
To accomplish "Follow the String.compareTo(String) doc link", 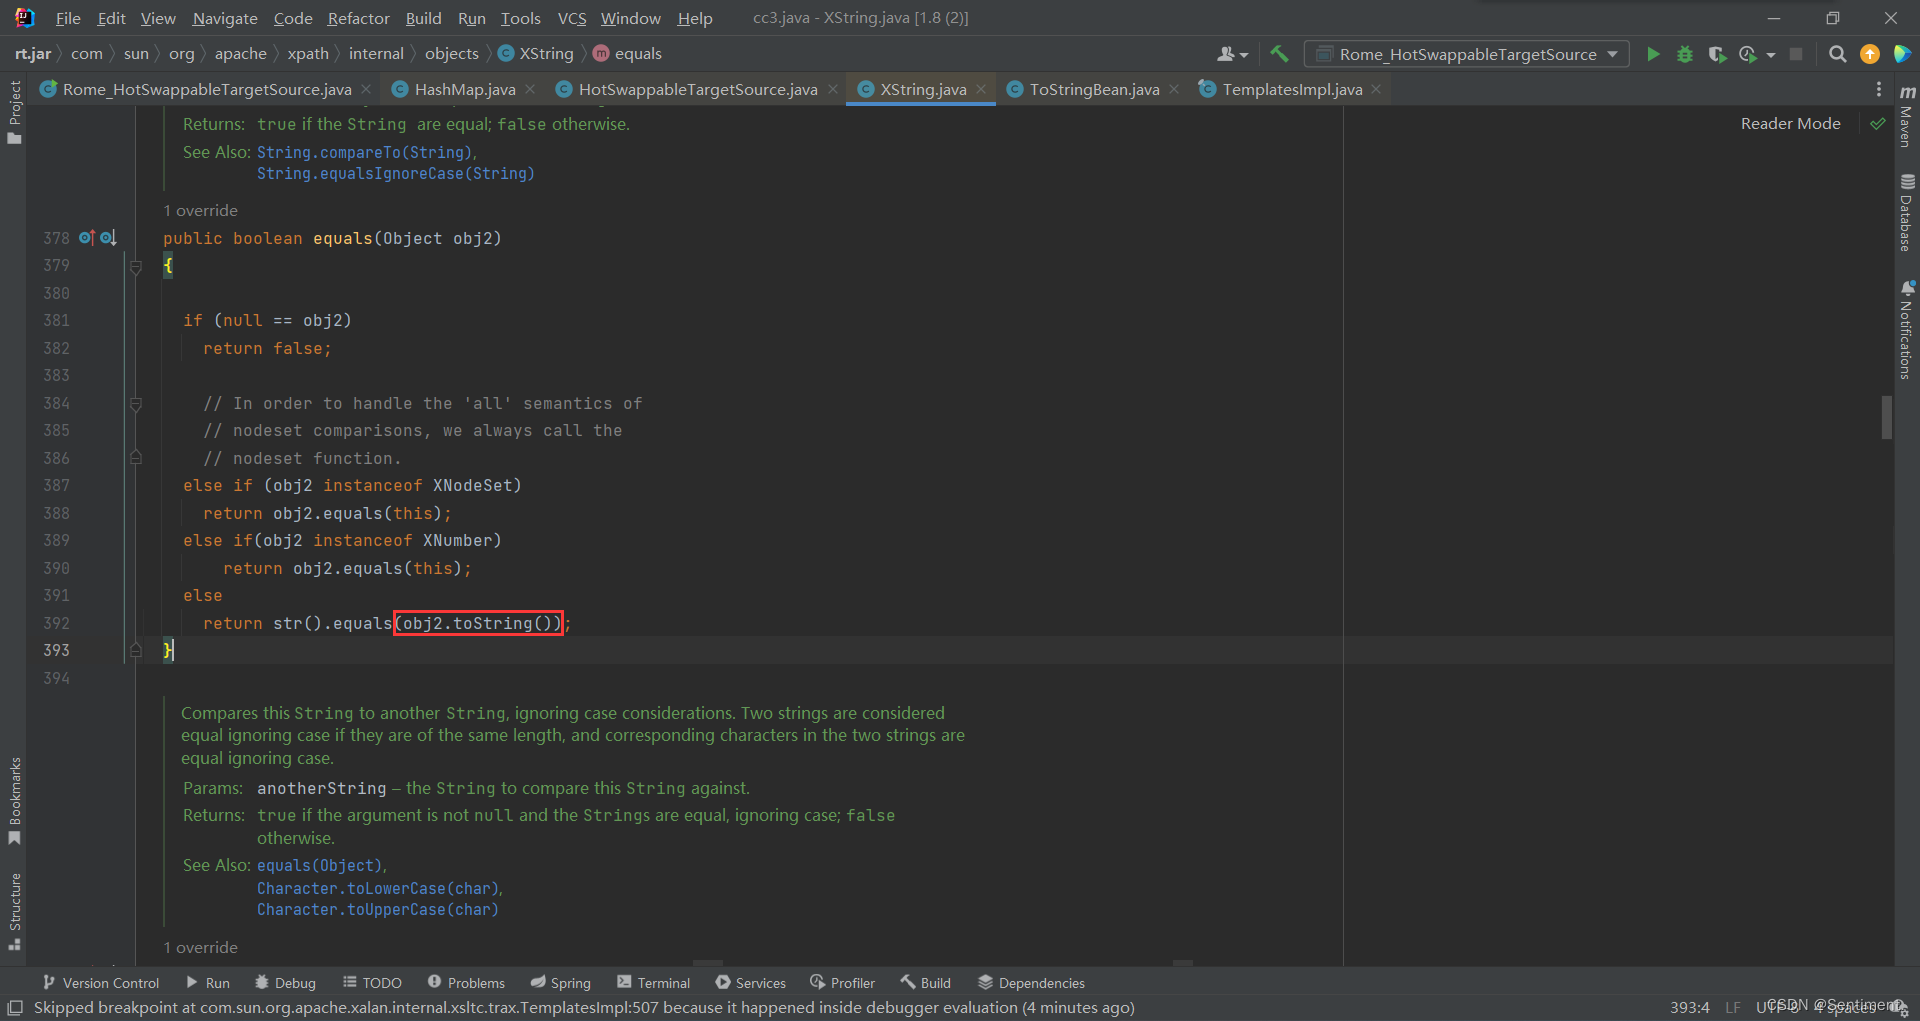I will pyautogui.click(x=365, y=152).
